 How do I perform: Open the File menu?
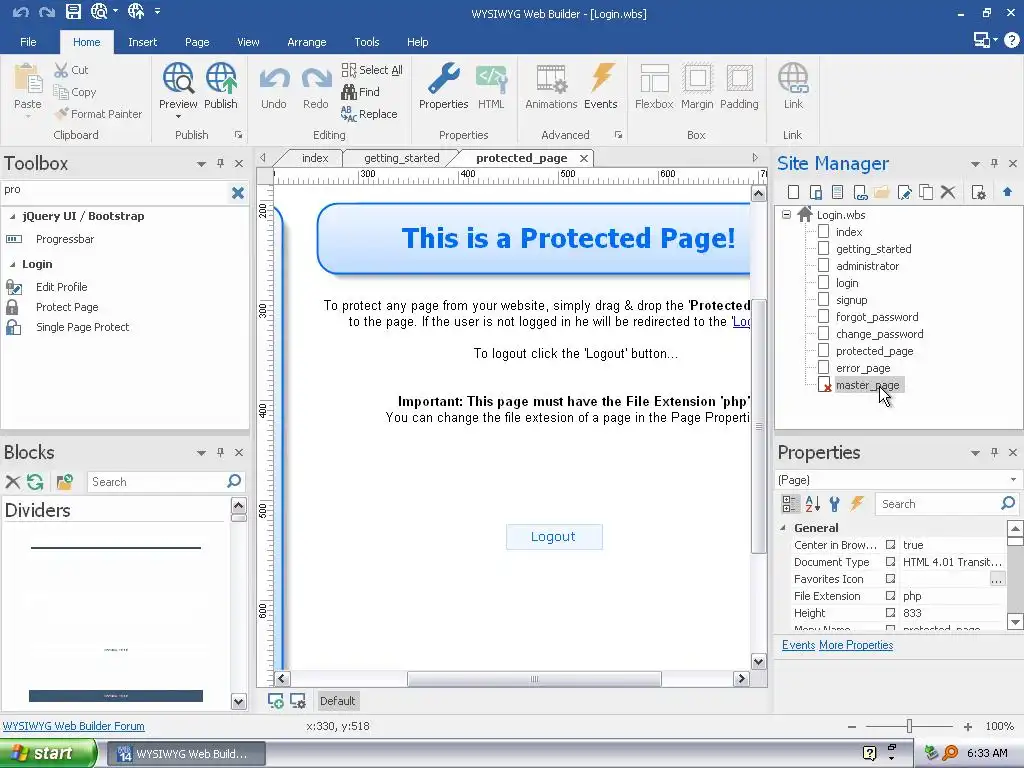click(28, 42)
